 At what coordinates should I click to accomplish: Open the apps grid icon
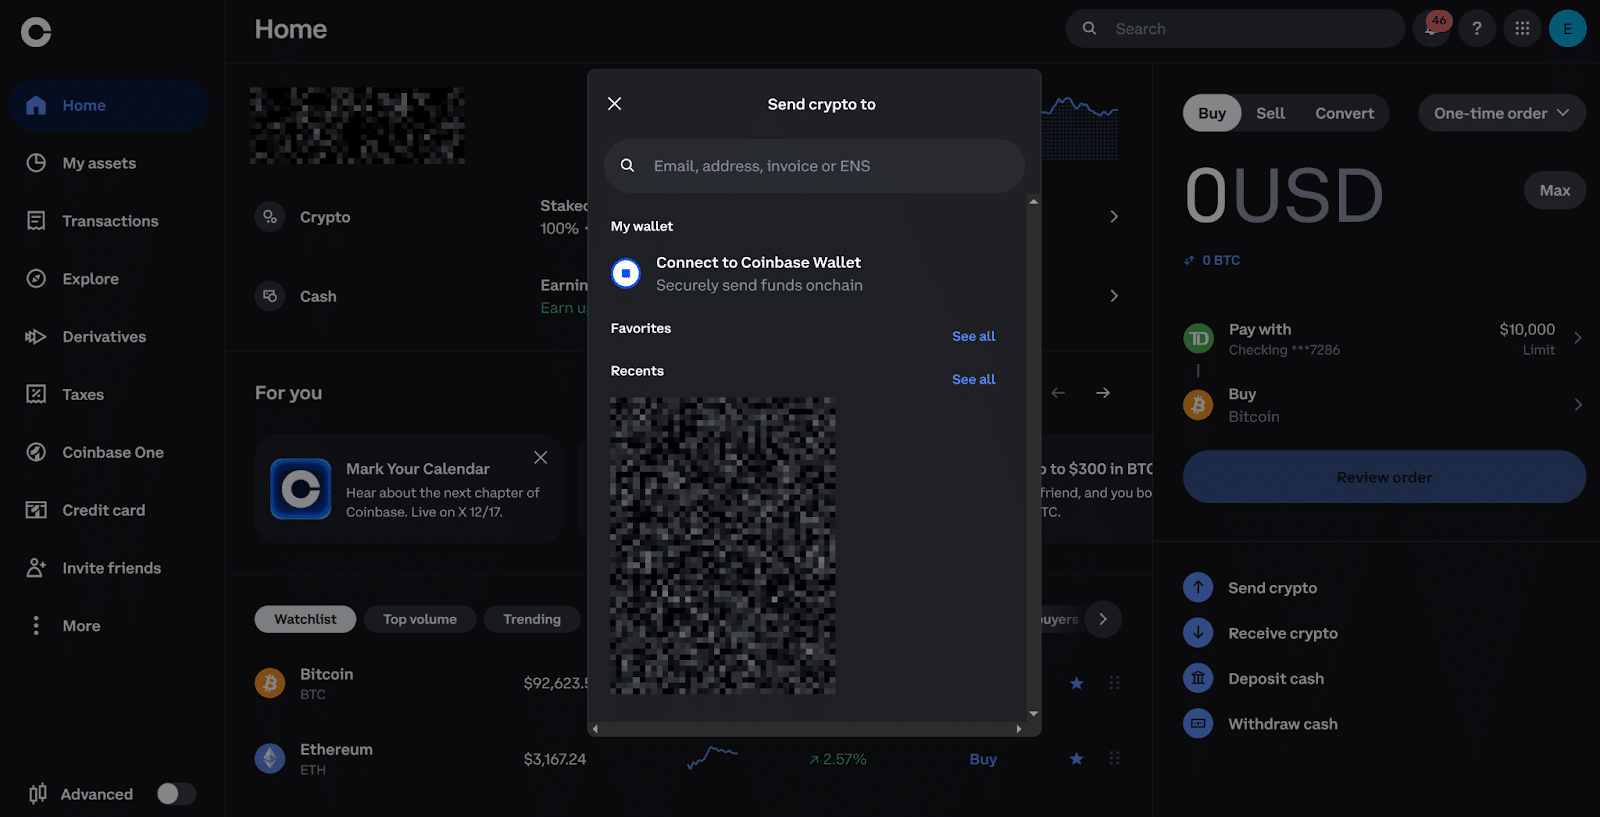(1522, 29)
